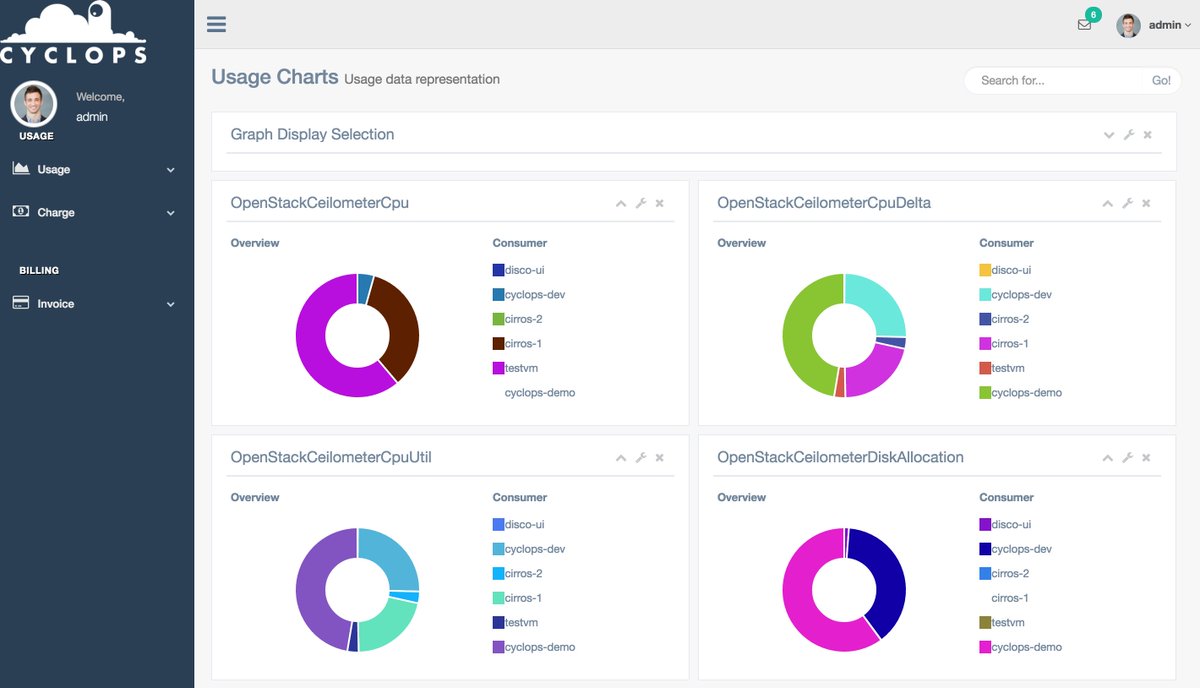The image size is (1200, 688).
Task: Click cirros-1 brown swatch in OpenStackCeilometerCpu legend
Action: pos(499,344)
